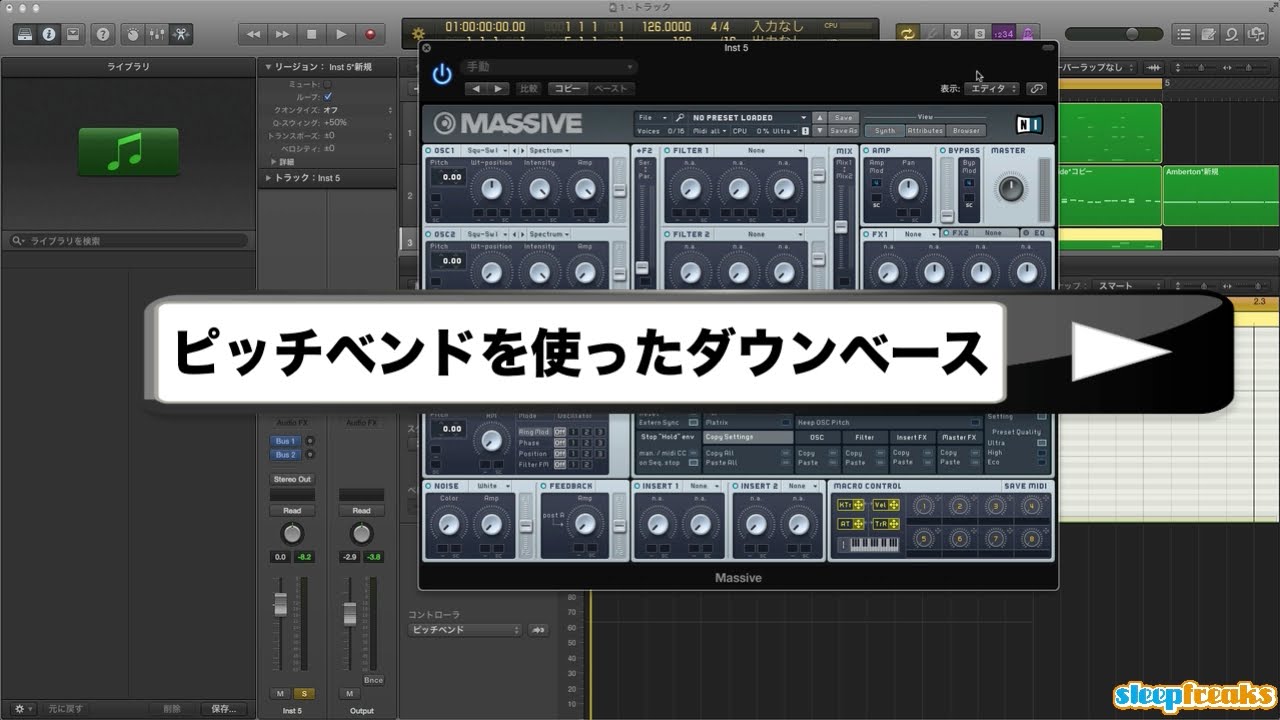Open the Loop Browser icon
Screen dimensions: 1280x720
(x=1232, y=33)
